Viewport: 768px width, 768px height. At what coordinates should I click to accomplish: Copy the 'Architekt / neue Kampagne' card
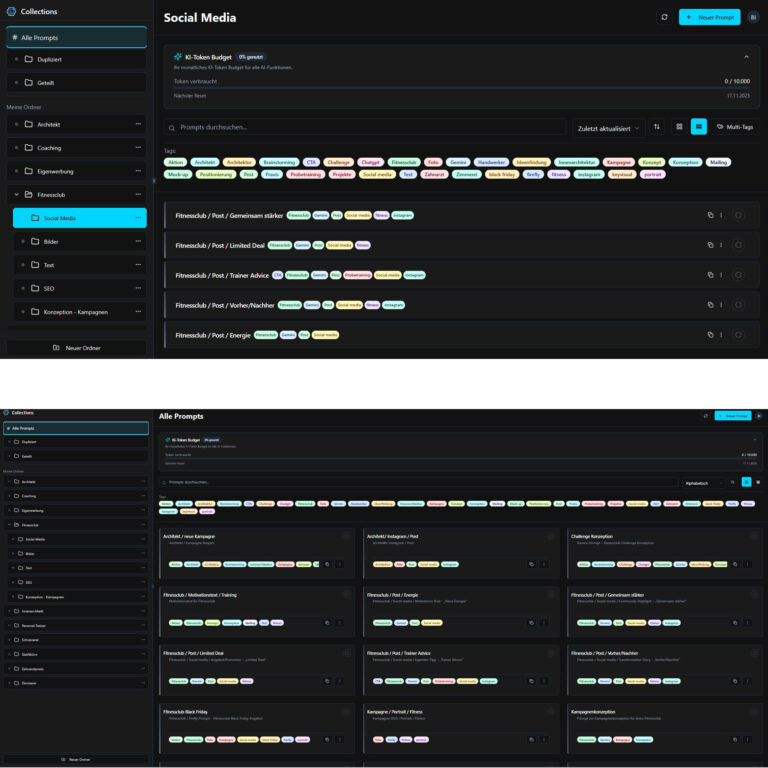[x=327, y=564]
